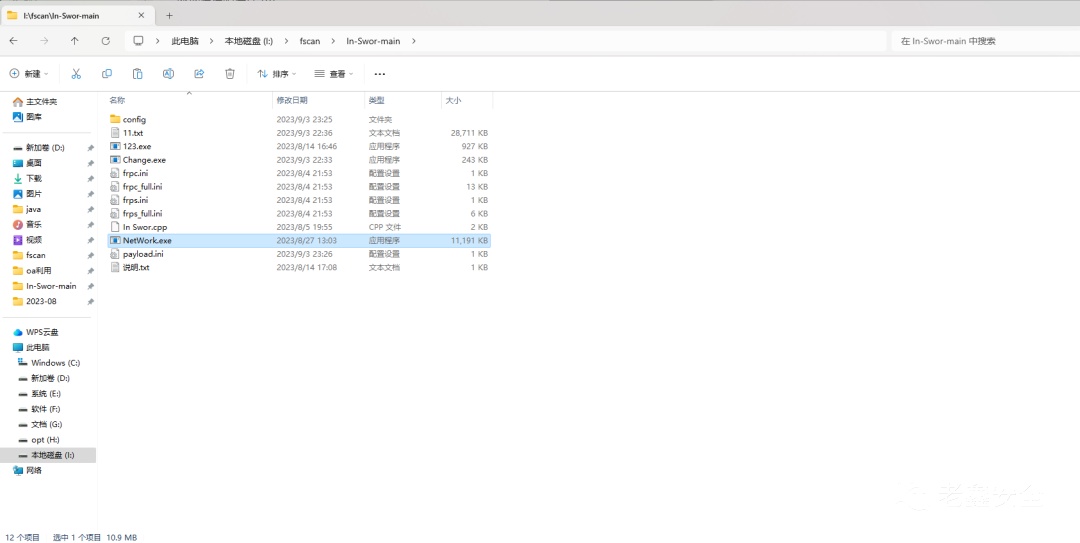
Task: Expand chevron after 本地磁盘 (I:) in address bar
Action: click(286, 41)
